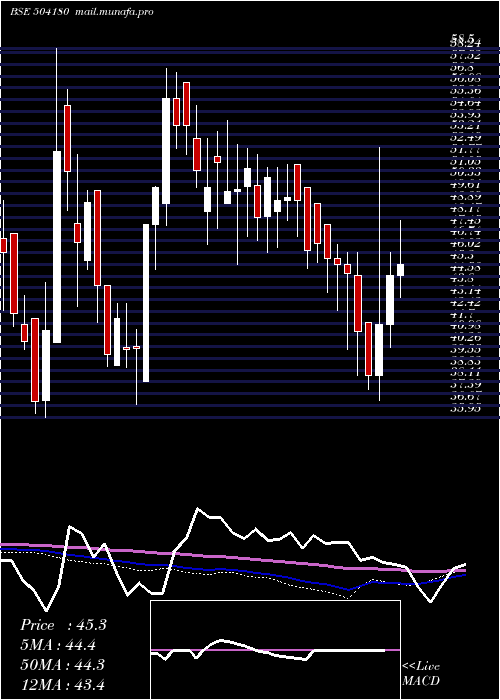Click the BSE 504180 chart title text
Image resolution: width=500 pixels, height=700 pixels.
point(39,12)
